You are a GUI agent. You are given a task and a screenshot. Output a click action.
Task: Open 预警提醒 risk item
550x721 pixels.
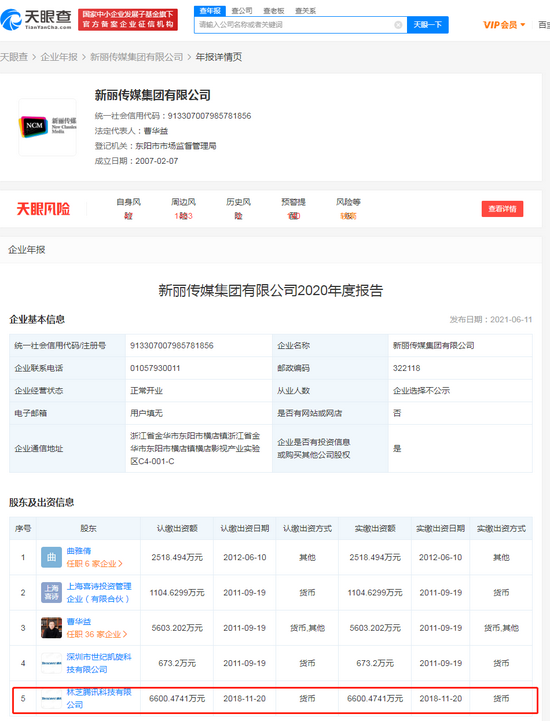click(293, 209)
